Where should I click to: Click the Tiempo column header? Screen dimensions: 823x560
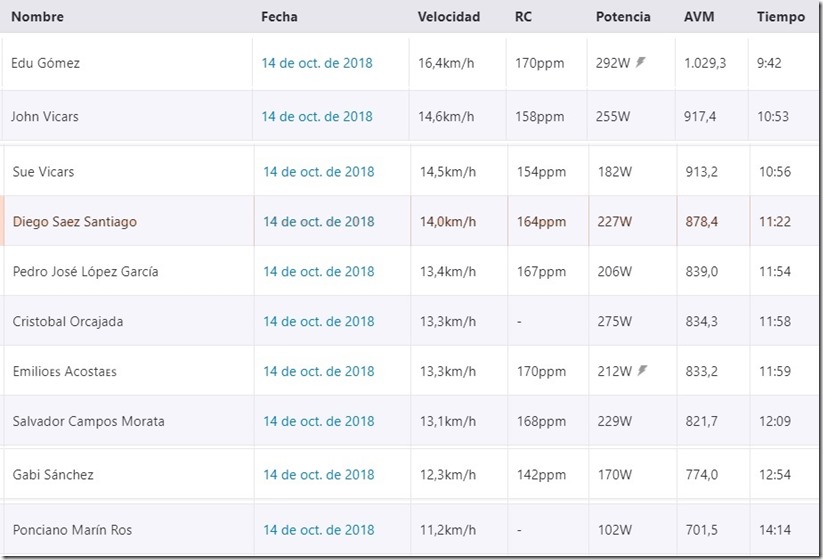pos(780,16)
